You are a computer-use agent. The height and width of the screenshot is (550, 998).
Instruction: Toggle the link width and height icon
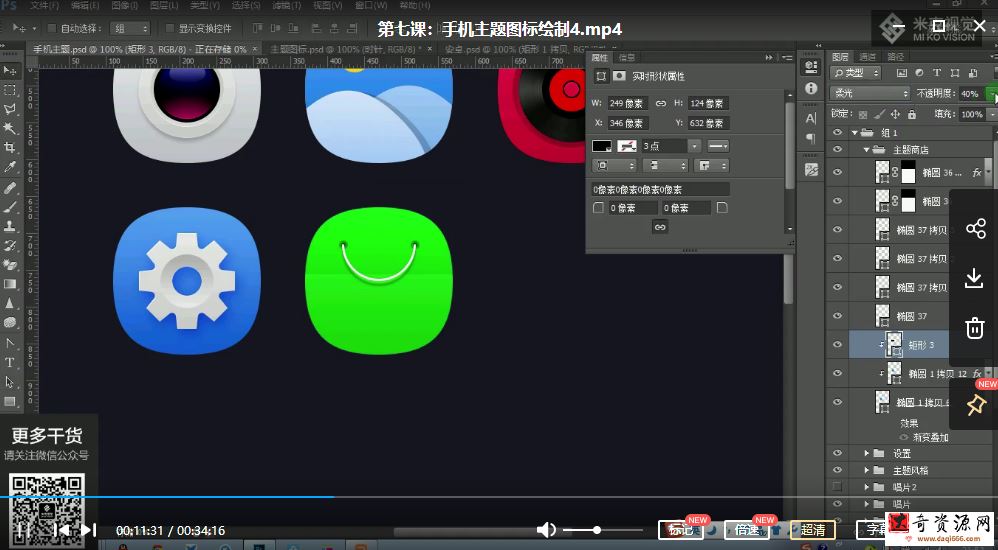(661, 103)
